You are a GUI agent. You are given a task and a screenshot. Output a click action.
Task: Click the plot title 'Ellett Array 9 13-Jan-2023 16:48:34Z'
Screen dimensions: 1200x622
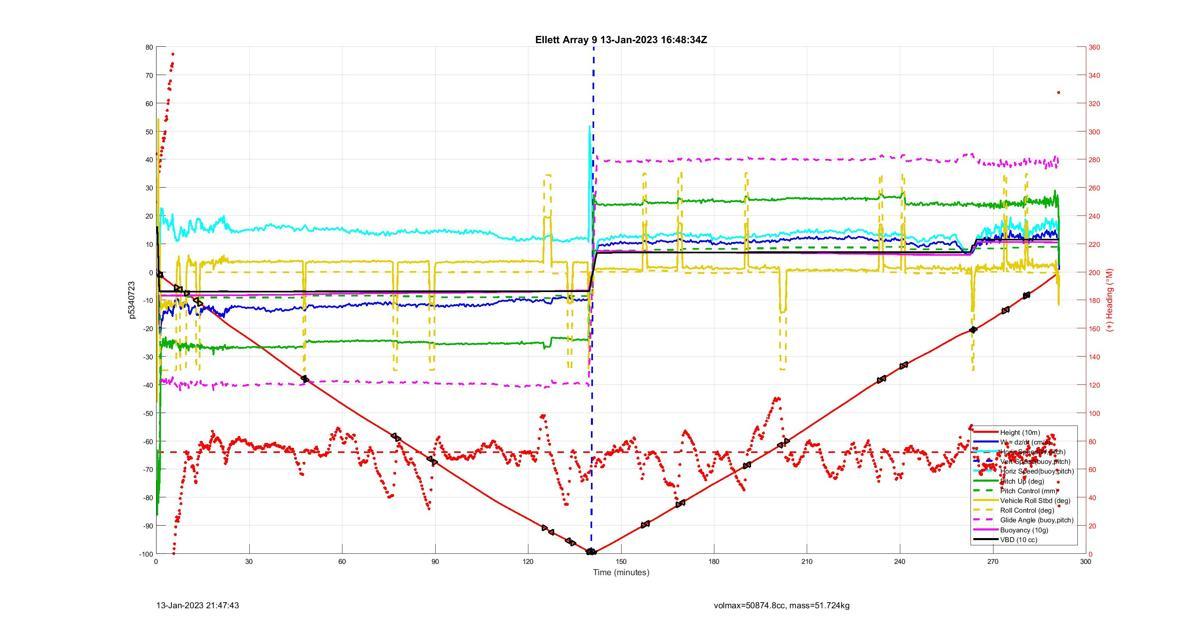click(x=621, y=40)
